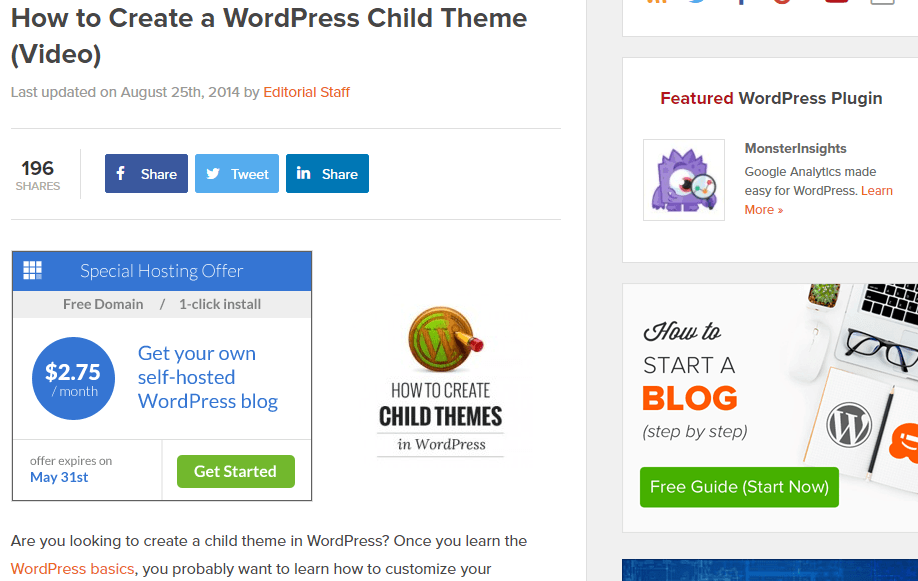Click the Get your own self-hosted WordPress blog text
This screenshot has height=581, width=918.
[208, 377]
